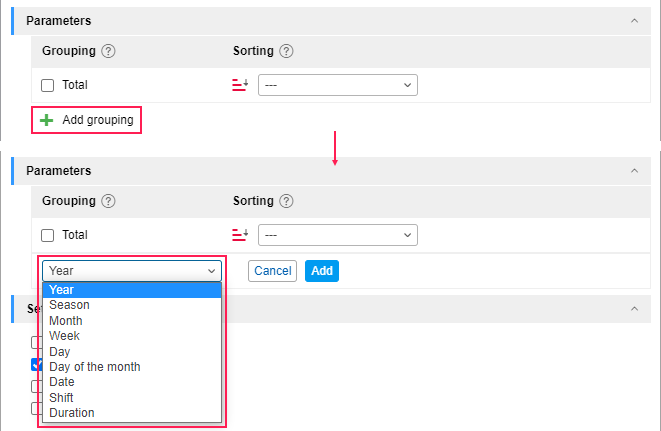This screenshot has height=431, width=661.
Task: Click the green plus Add grouping icon
Action: coord(46,120)
